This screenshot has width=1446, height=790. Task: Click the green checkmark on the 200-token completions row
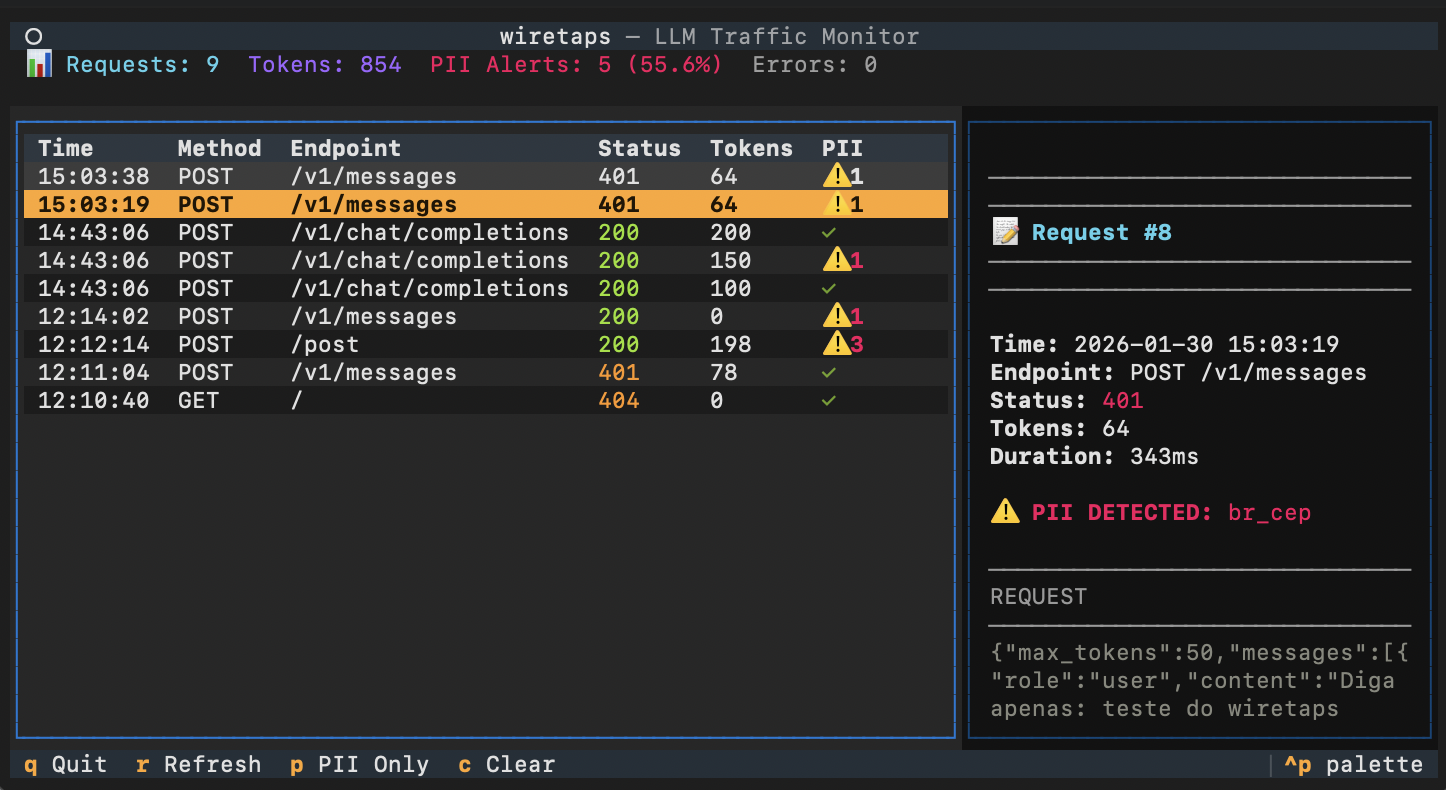[828, 231]
